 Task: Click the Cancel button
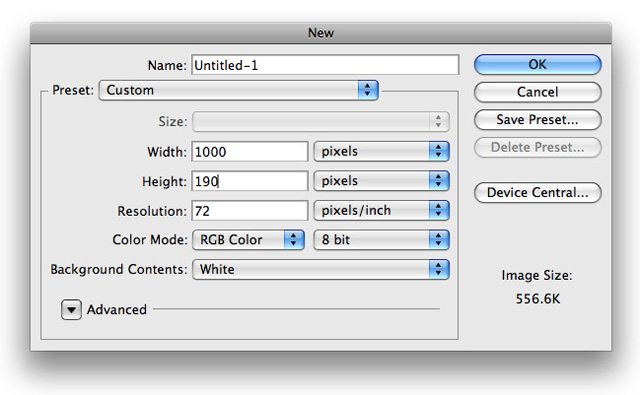click(x=538, y=92)
